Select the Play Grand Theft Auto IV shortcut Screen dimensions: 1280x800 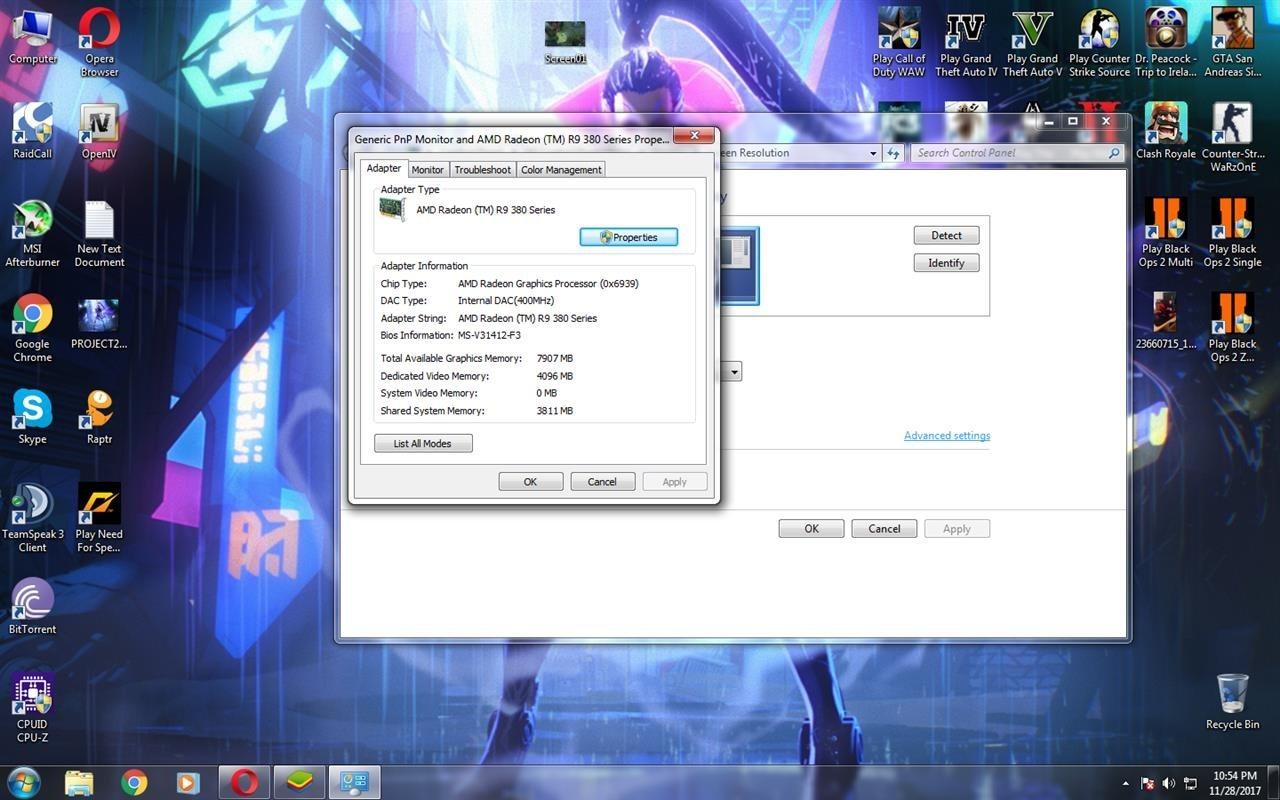966,41
